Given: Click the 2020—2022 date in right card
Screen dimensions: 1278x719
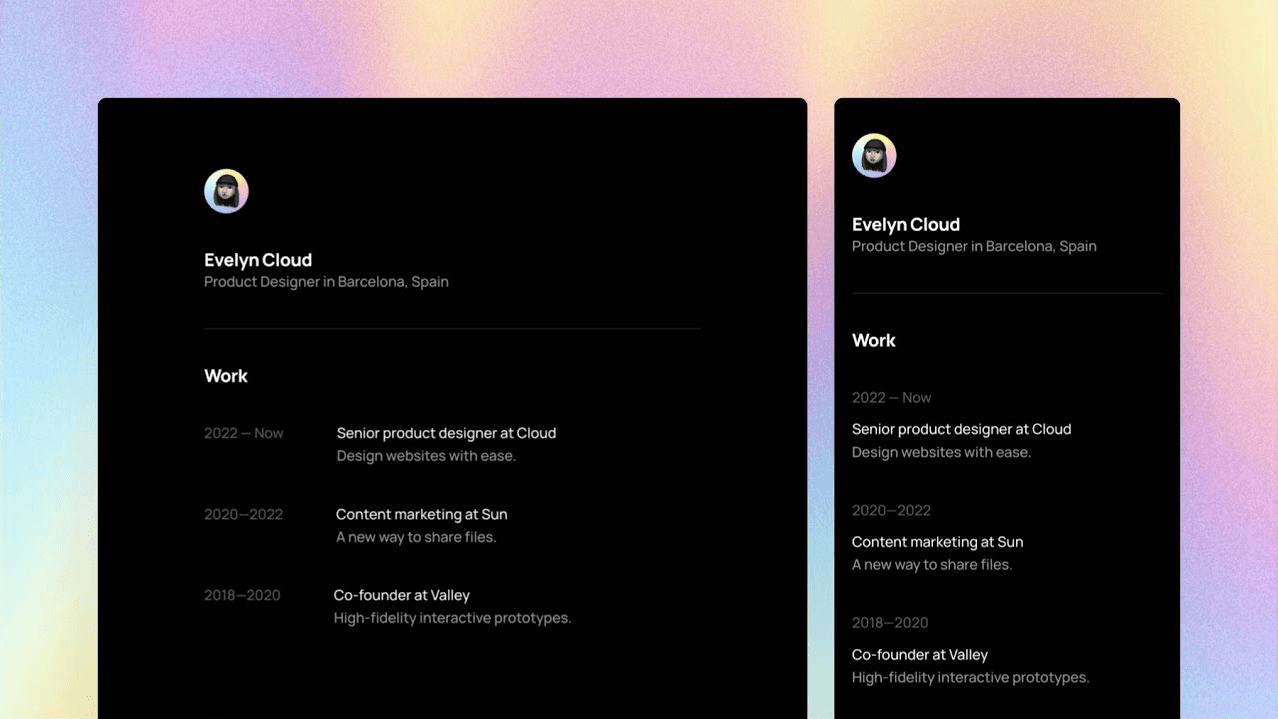Looking at the screenshot, I should click(891, 510).
